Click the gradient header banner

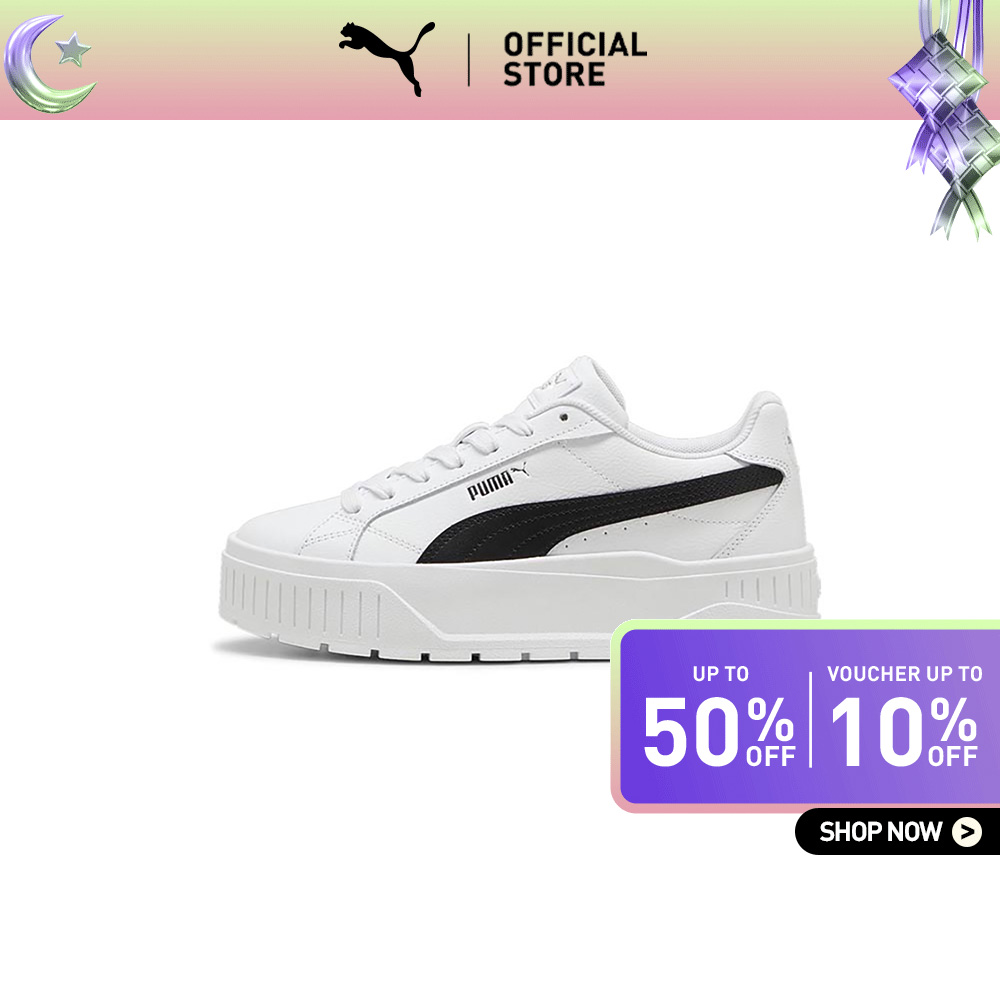(500, 60)
